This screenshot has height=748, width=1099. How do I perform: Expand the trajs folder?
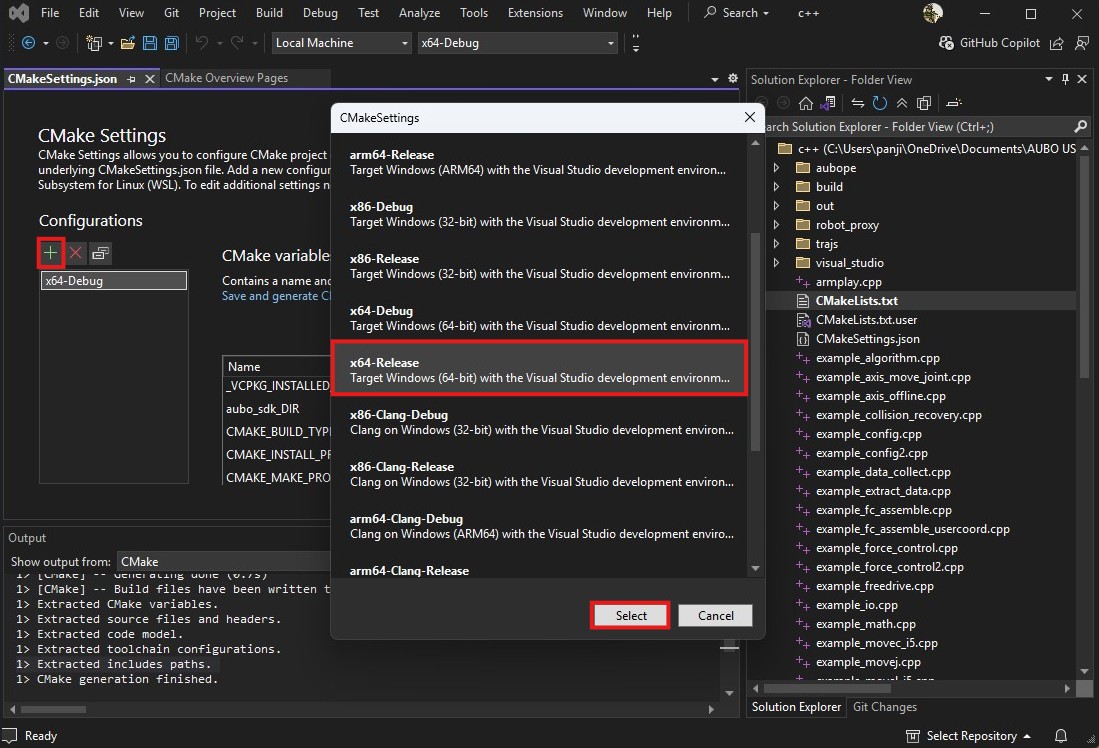777,243
